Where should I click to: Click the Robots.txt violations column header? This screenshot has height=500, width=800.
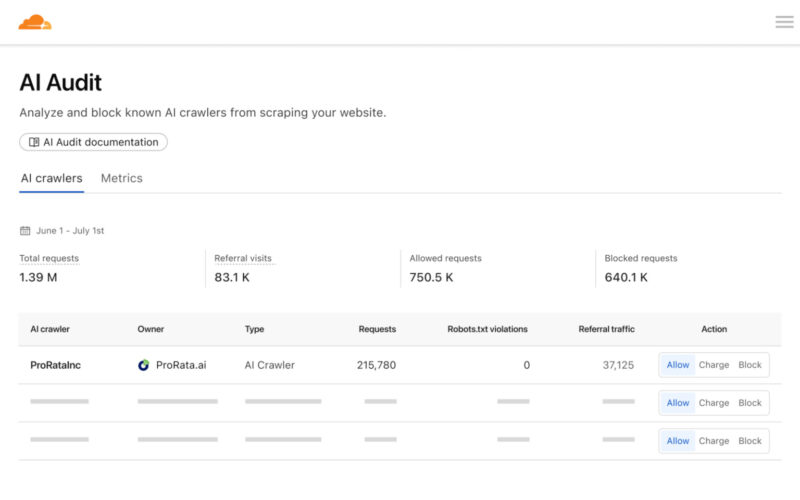tap(487, 329)
